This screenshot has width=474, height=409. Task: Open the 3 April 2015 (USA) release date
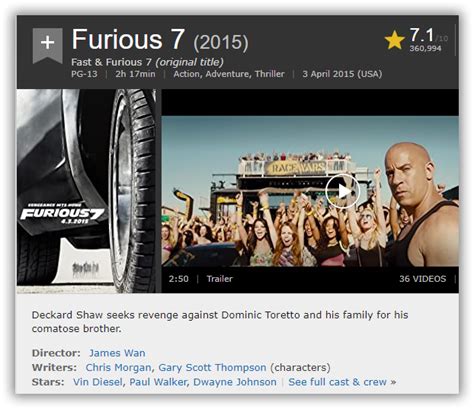point(342,74)
